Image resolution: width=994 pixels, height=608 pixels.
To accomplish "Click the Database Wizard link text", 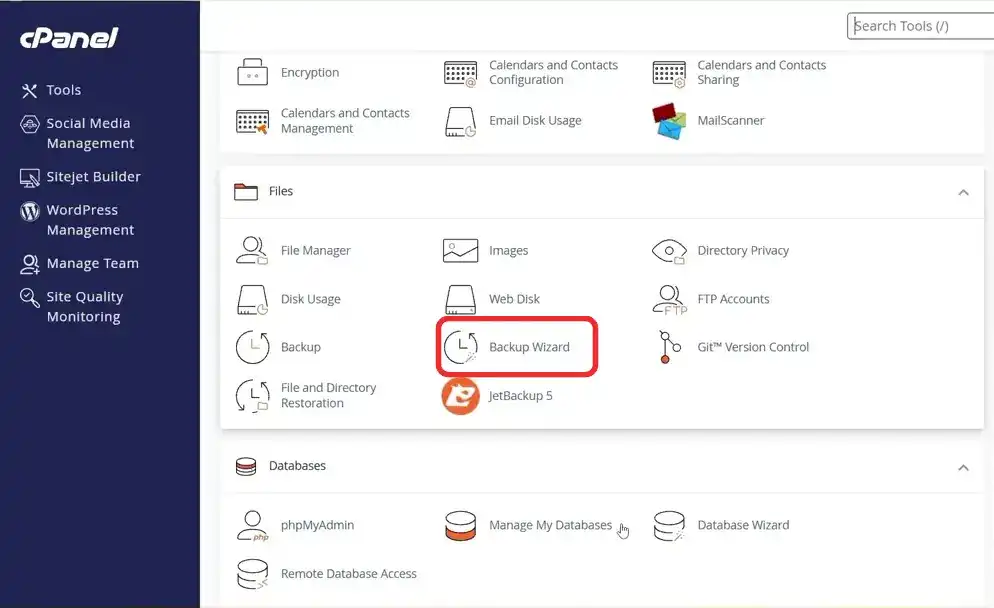I will (743, 525).
